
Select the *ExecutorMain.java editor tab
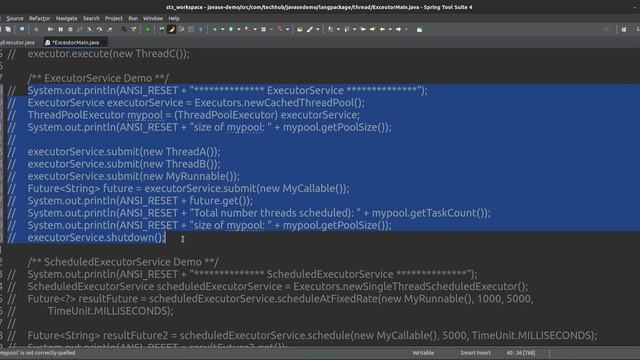point(76,42)
